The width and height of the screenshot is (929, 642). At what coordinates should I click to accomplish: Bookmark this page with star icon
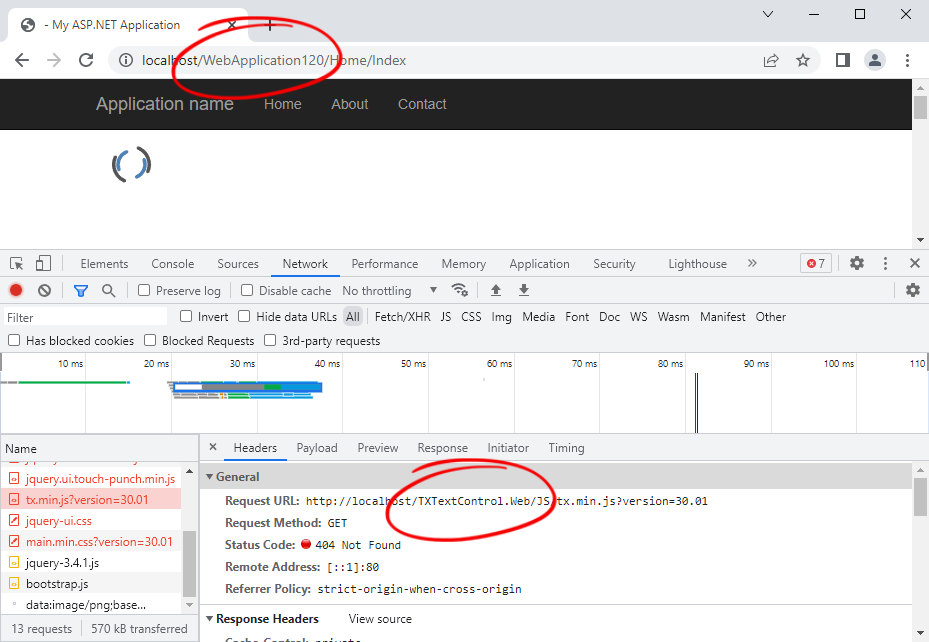pos(803,60)
